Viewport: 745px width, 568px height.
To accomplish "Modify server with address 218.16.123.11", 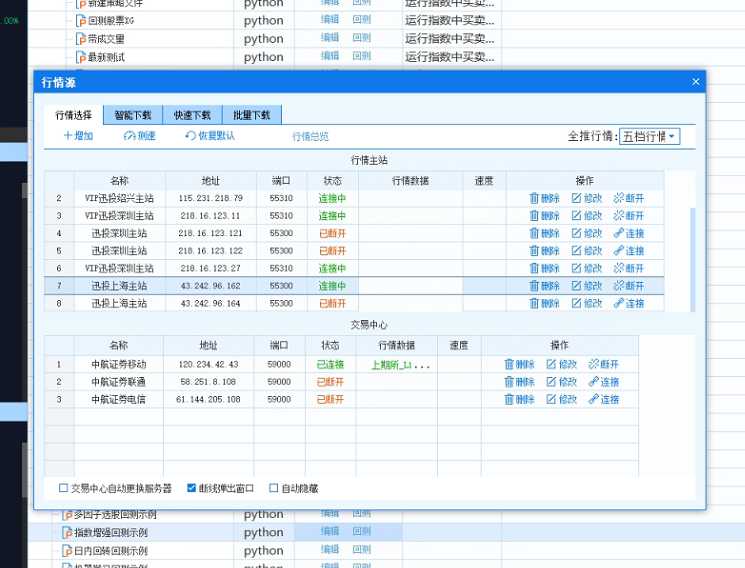I will pyautogui.click(x=587, y=216).
